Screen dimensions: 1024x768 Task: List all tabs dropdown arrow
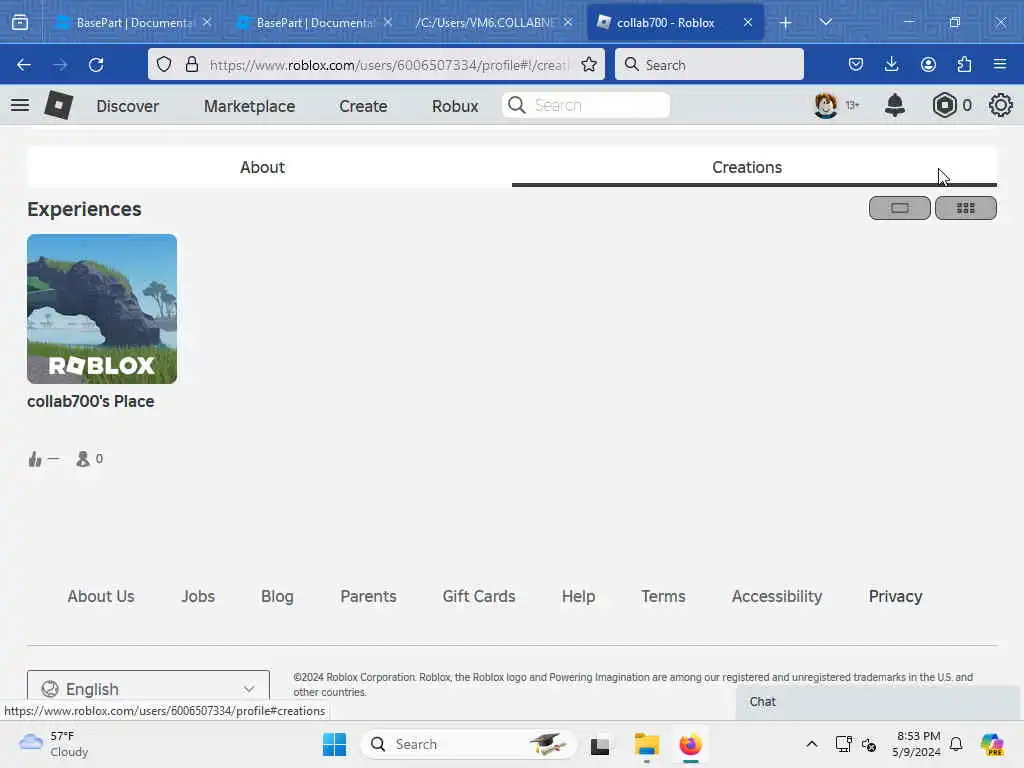tap(825, 22)
